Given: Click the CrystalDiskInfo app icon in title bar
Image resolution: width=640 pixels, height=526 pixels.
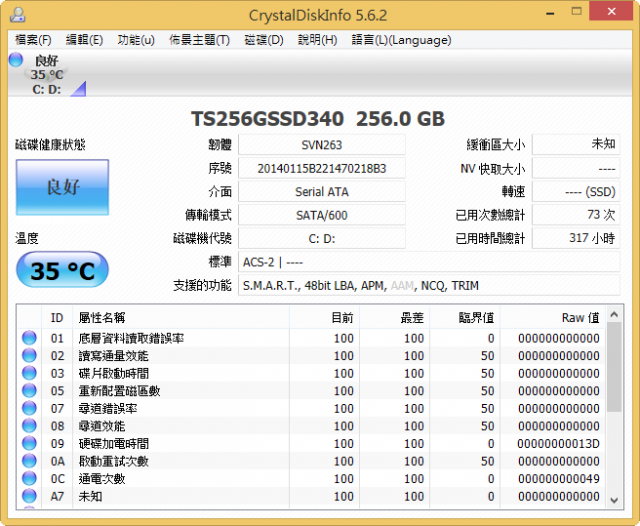Looking at the screenshot, I should click(x=18, y=15).
